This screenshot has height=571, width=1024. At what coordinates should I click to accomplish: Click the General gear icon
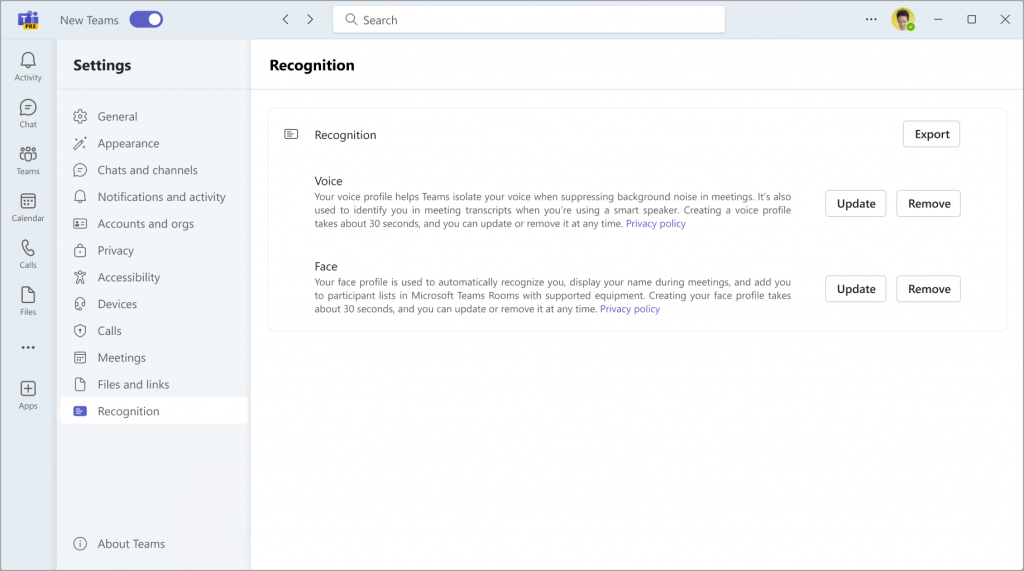point(80,116)
